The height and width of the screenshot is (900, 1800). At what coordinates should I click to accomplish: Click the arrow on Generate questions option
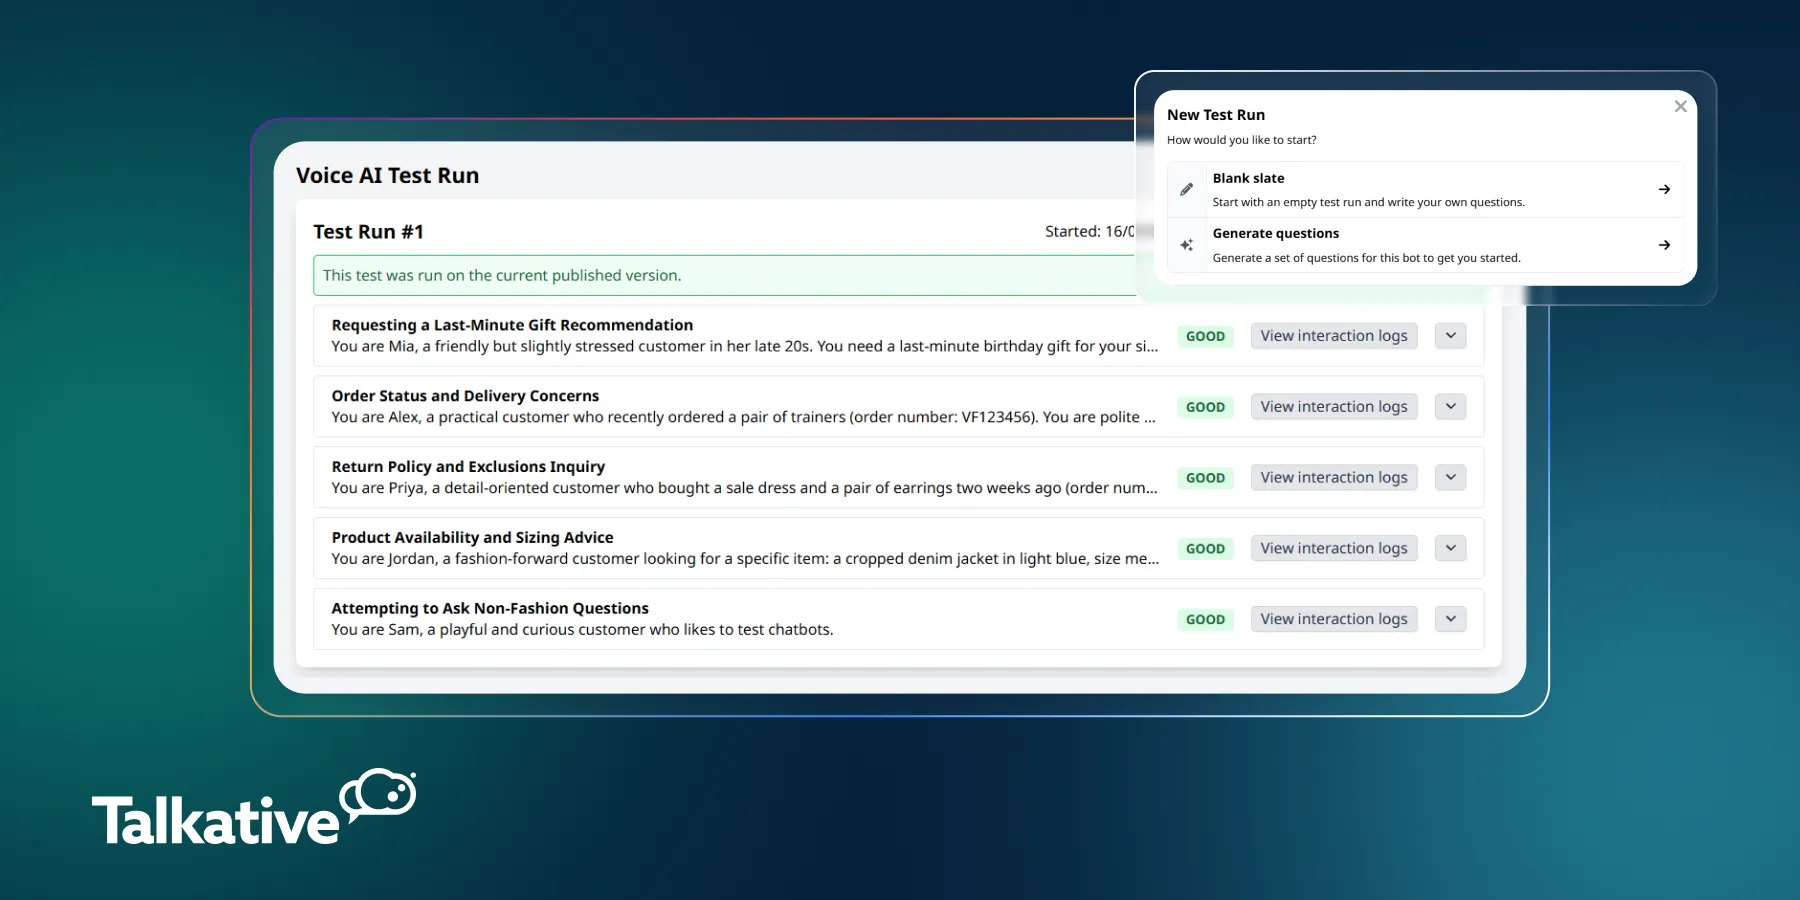point(1664,245)
